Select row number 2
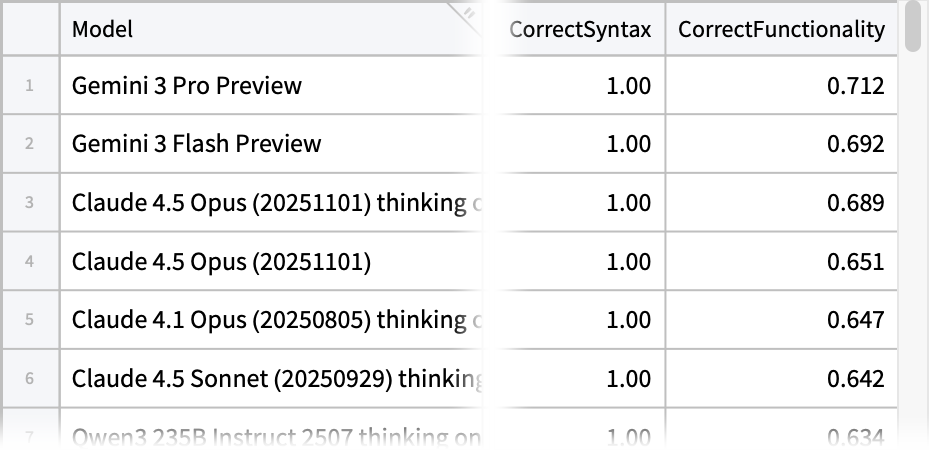The height and width of the screenshot is (452, 930). point(30,144)
